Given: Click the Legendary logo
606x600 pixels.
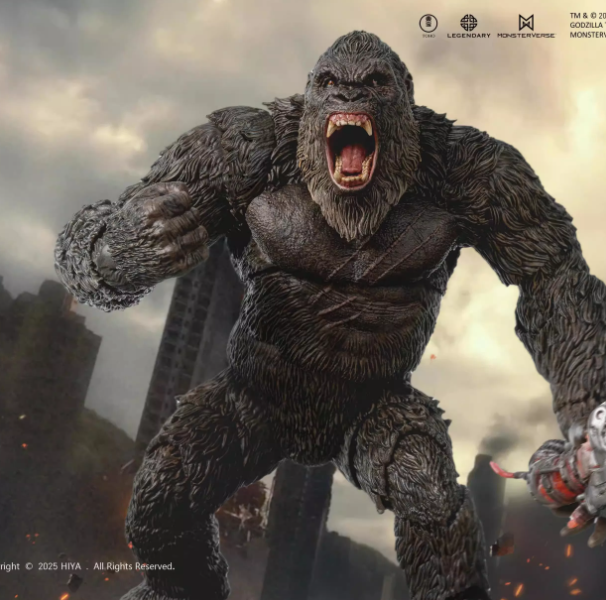Looking at the screenshot, I should click(x=468, y=26).
